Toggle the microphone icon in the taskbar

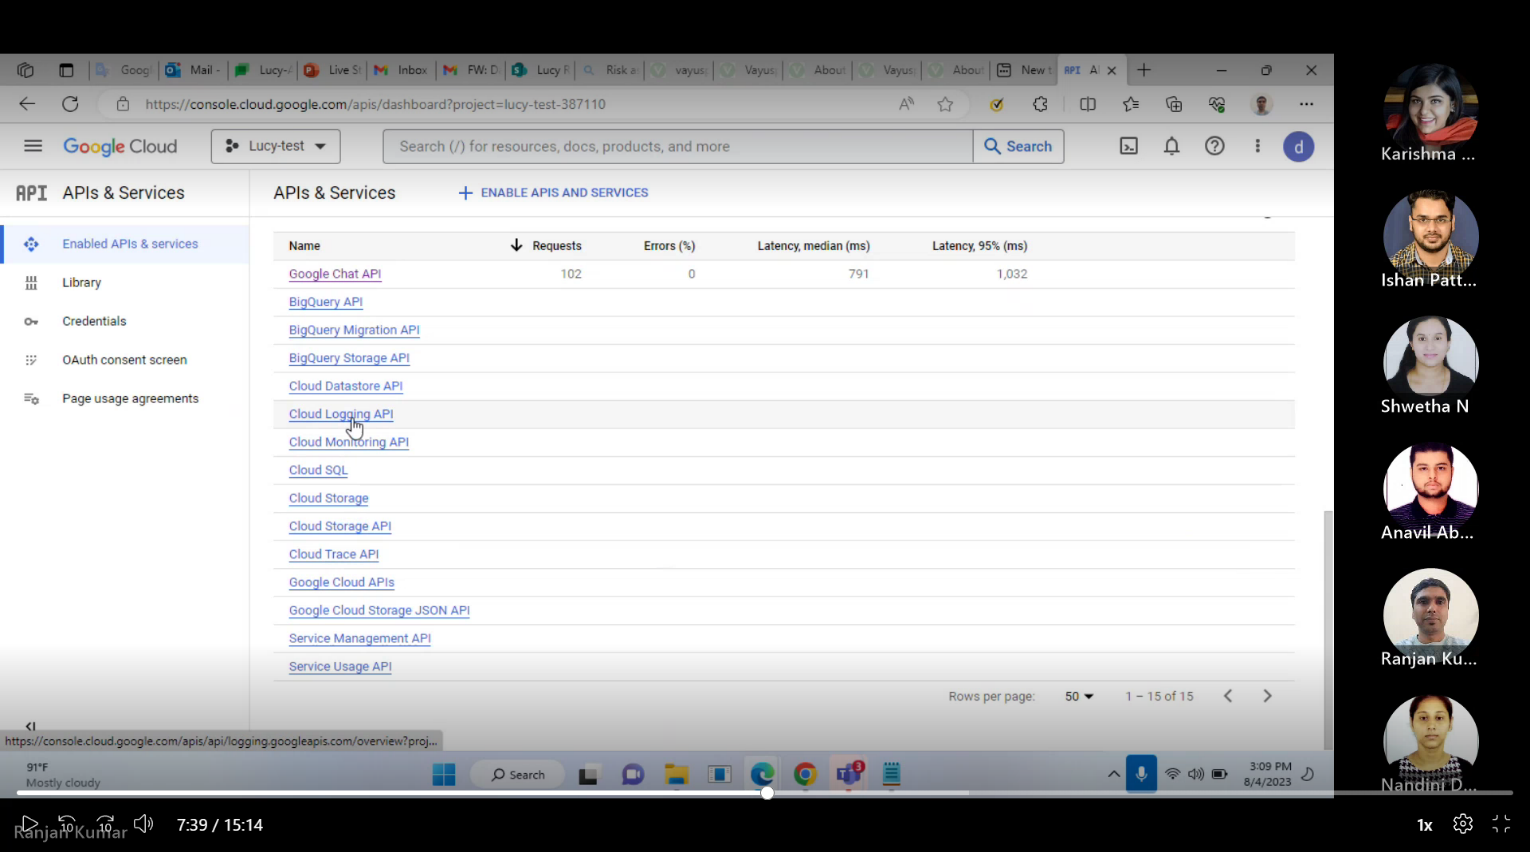pyautogui.click(x=1141, y=774)
